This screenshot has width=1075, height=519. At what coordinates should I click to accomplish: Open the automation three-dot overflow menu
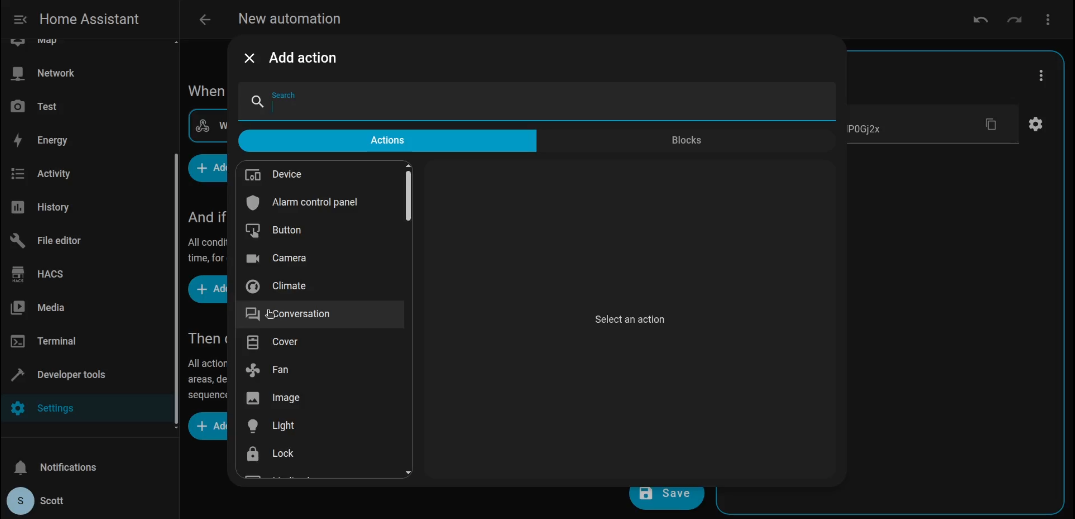click(x=1047, y=19)
